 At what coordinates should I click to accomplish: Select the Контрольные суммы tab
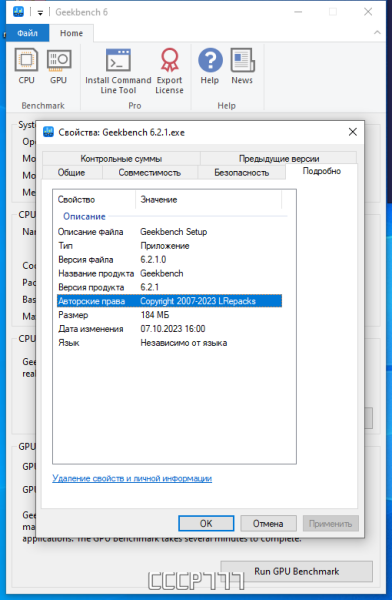[x=121, y=158]
